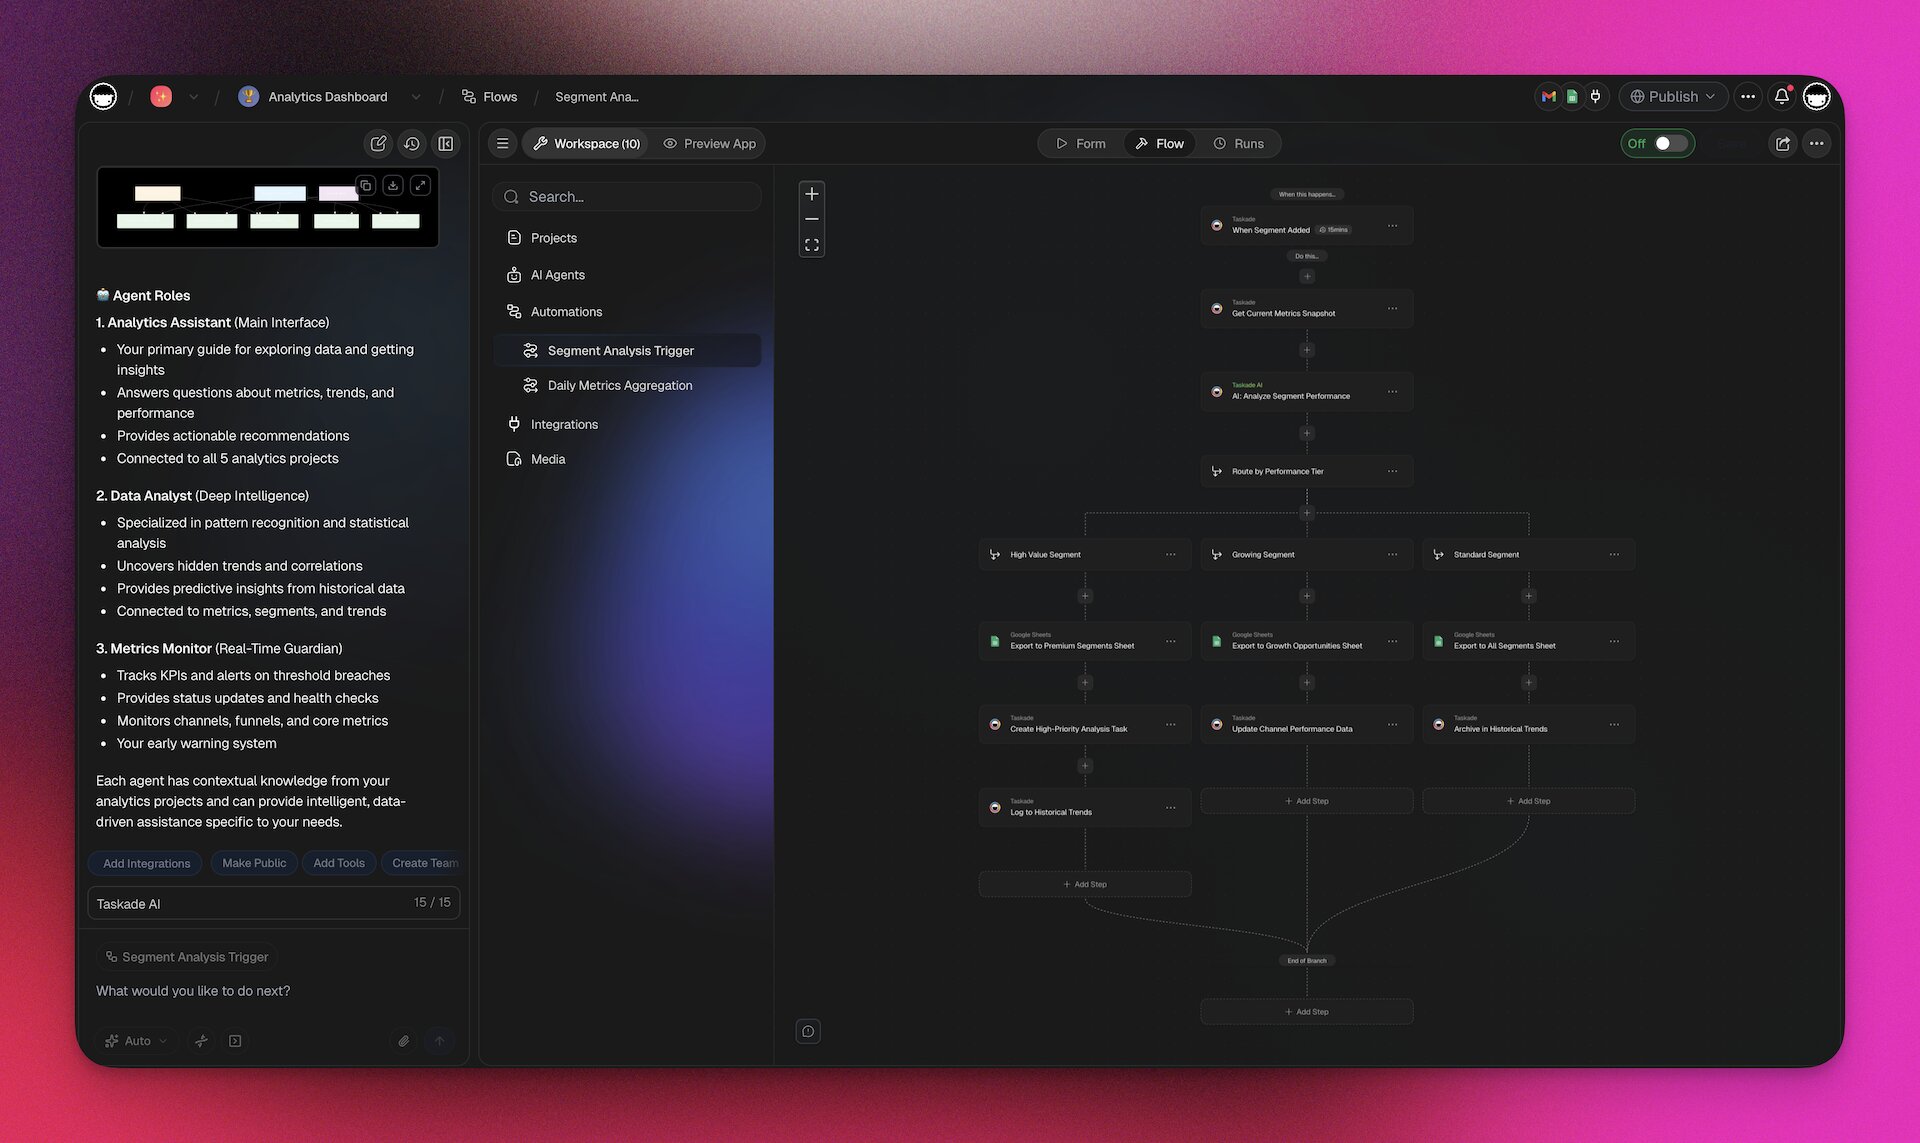Open the notifications bell

(x=1781, y=97)
